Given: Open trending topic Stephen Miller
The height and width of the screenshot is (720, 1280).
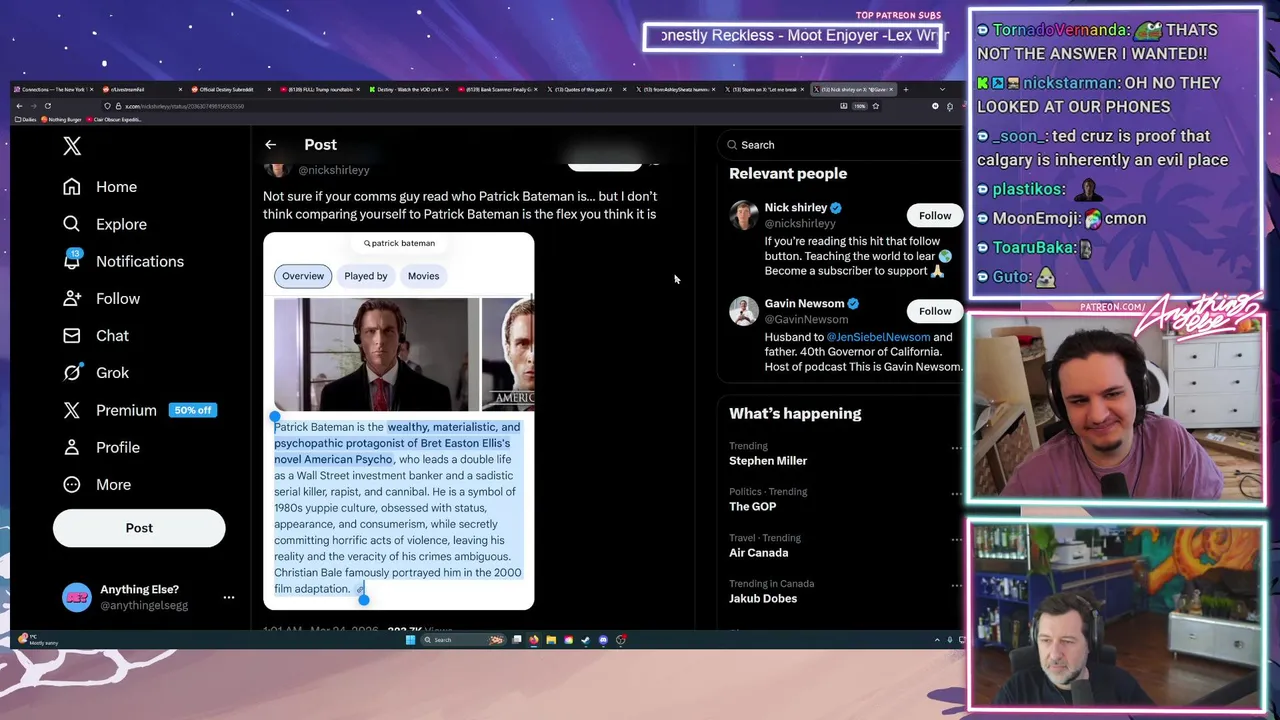Looking at the screenshot, I should click(x=768, y=461).
